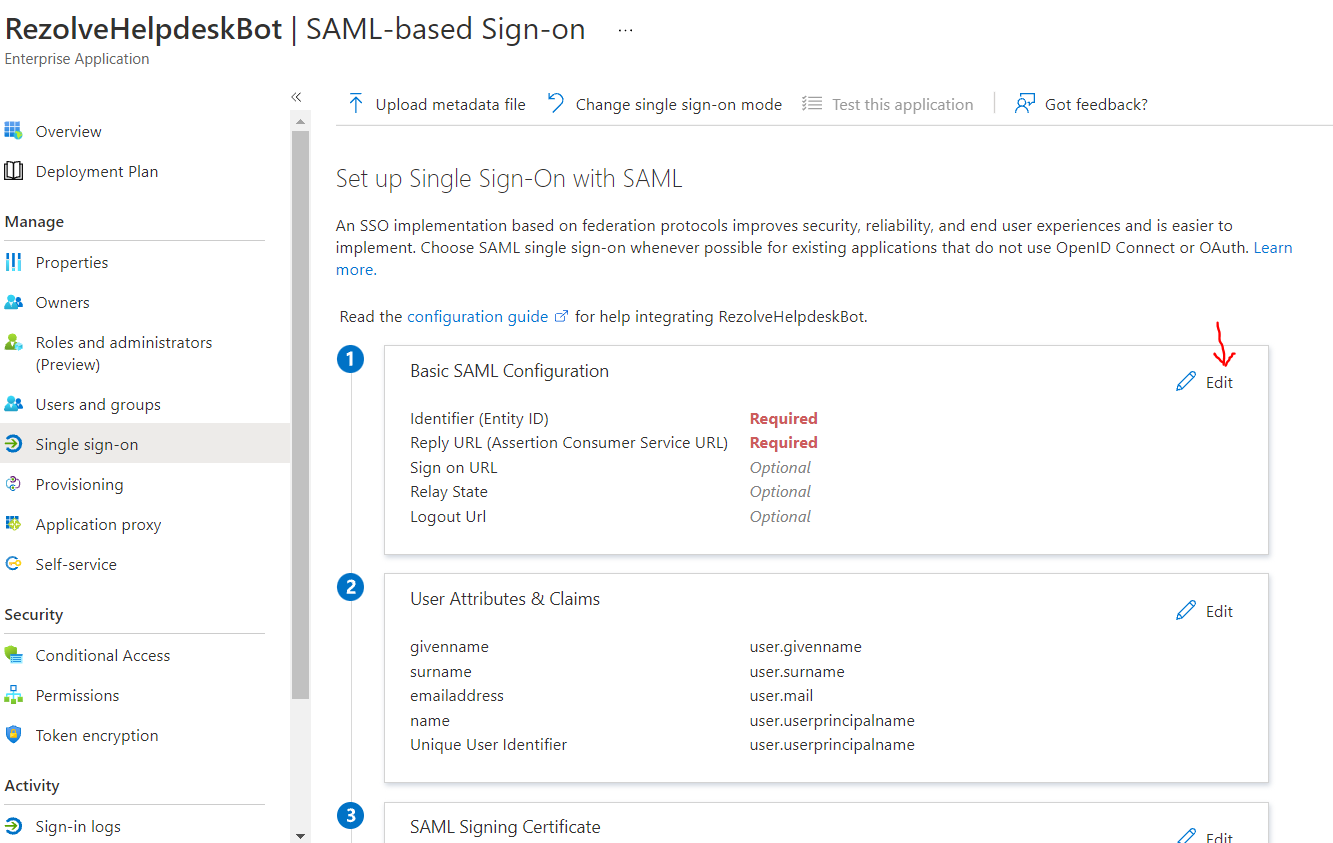Click the Sign-in logs icon

tap(13, 826)
